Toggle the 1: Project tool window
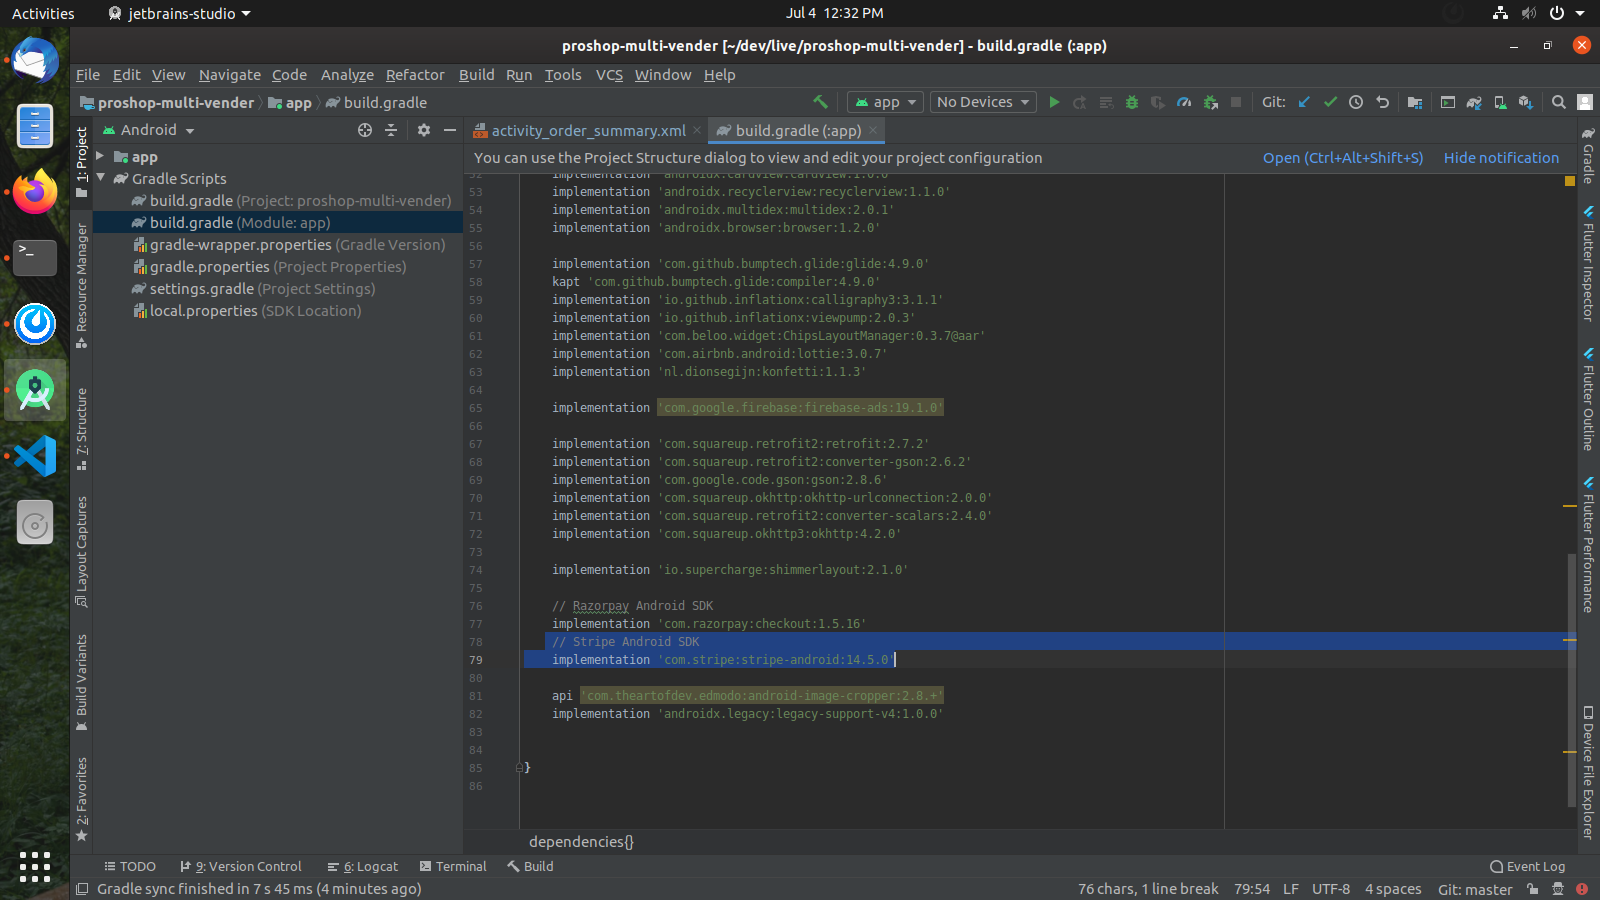The width and height of the screenshot is (1600, 900). click(82, 162)
